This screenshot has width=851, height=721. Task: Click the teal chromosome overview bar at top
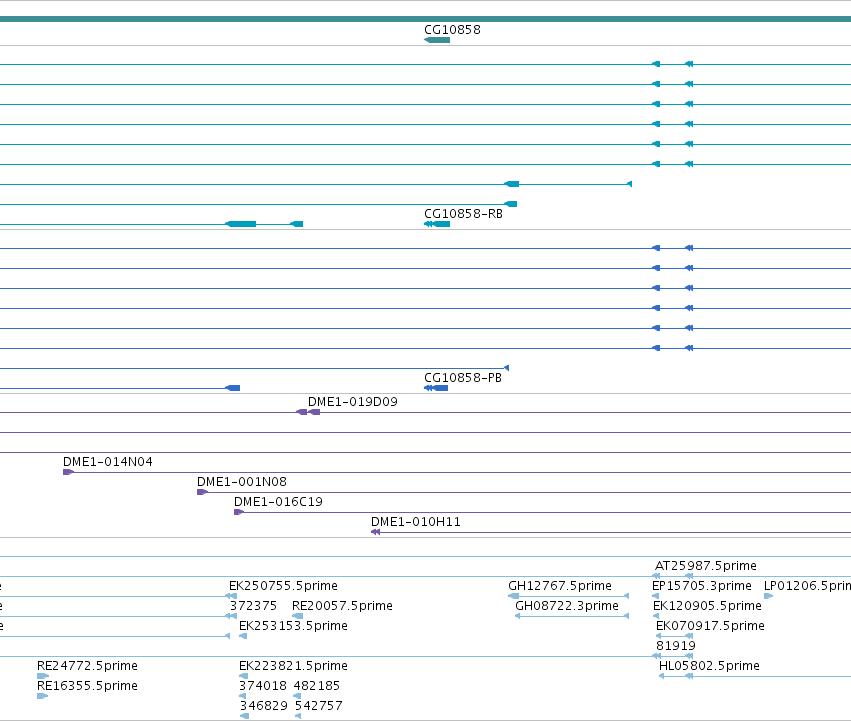coord(426,19)
